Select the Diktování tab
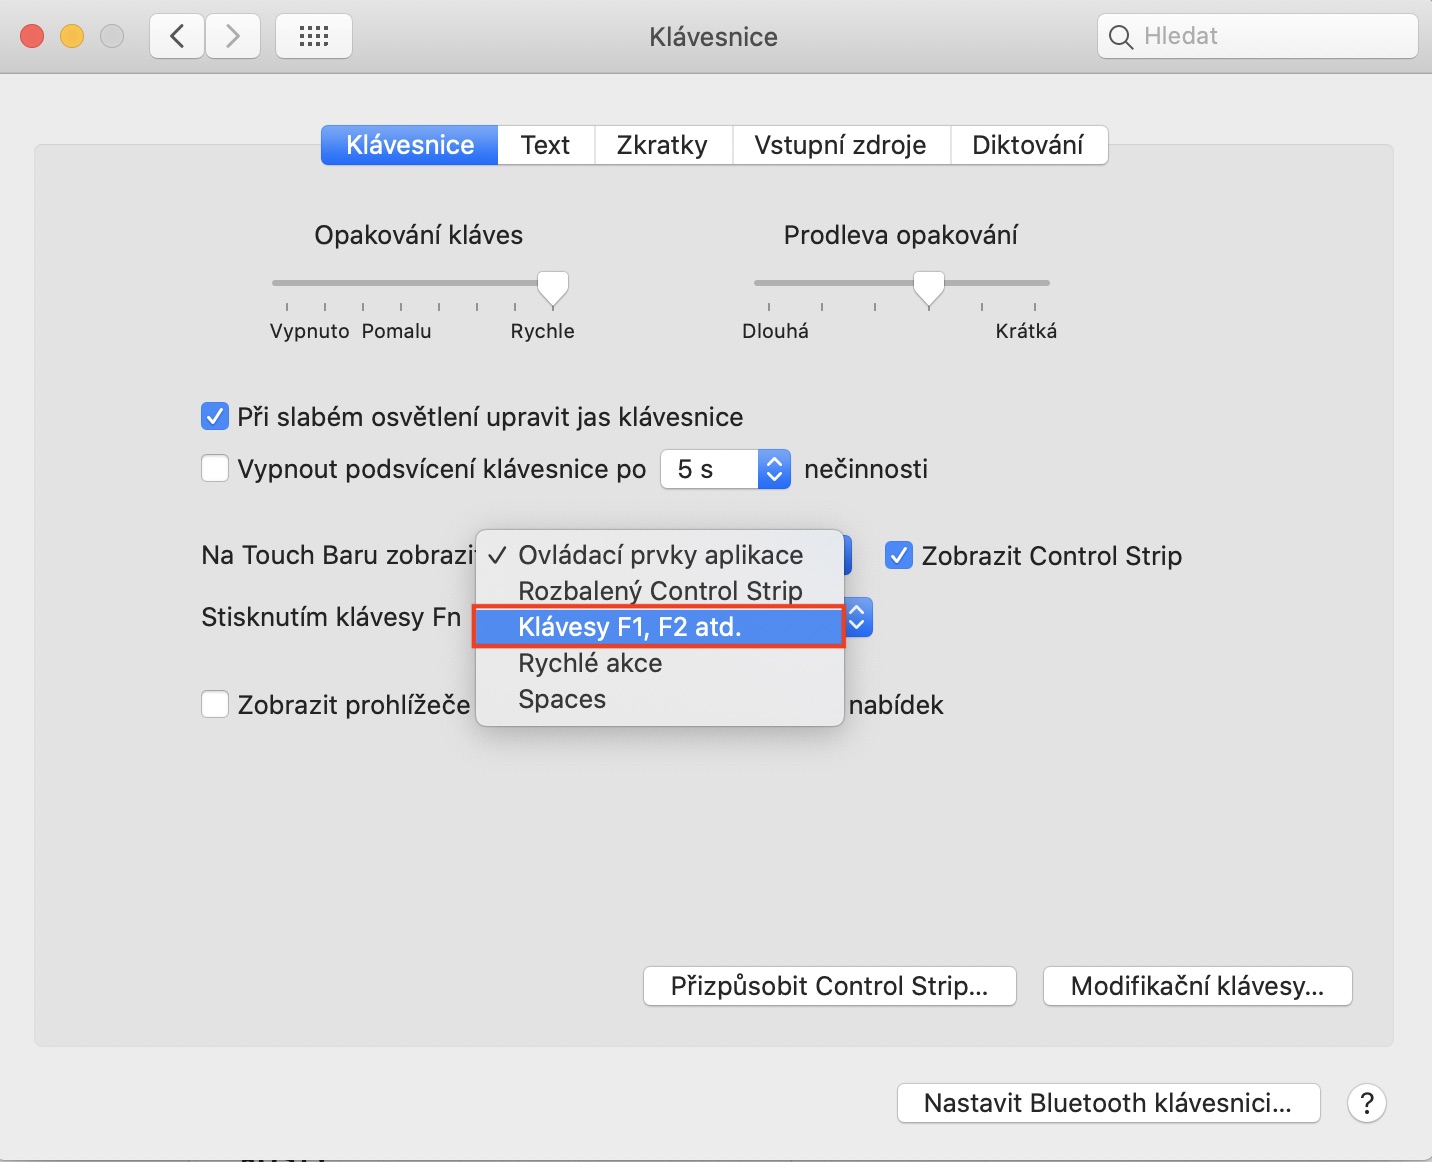The image size is (1432, 1162). pyautogui.click(x=1028, y=145)
